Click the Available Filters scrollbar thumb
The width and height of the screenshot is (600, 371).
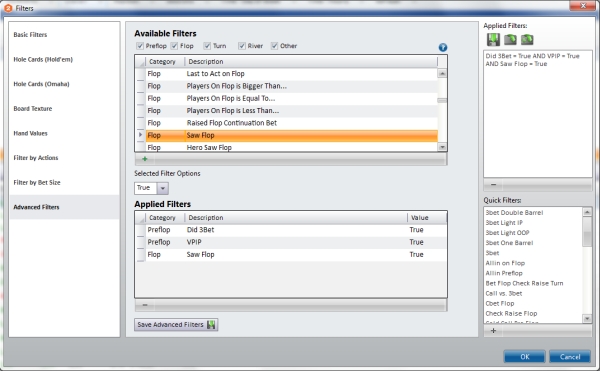pyautogui.click(x=442, y=101)
